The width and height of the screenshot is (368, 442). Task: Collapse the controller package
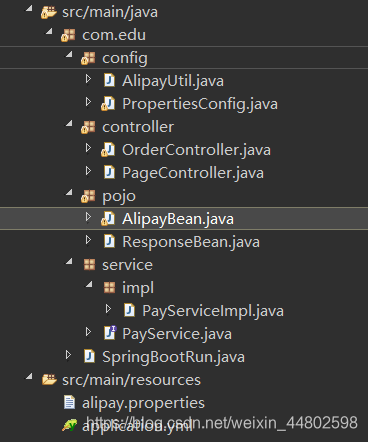coord(69,123)
